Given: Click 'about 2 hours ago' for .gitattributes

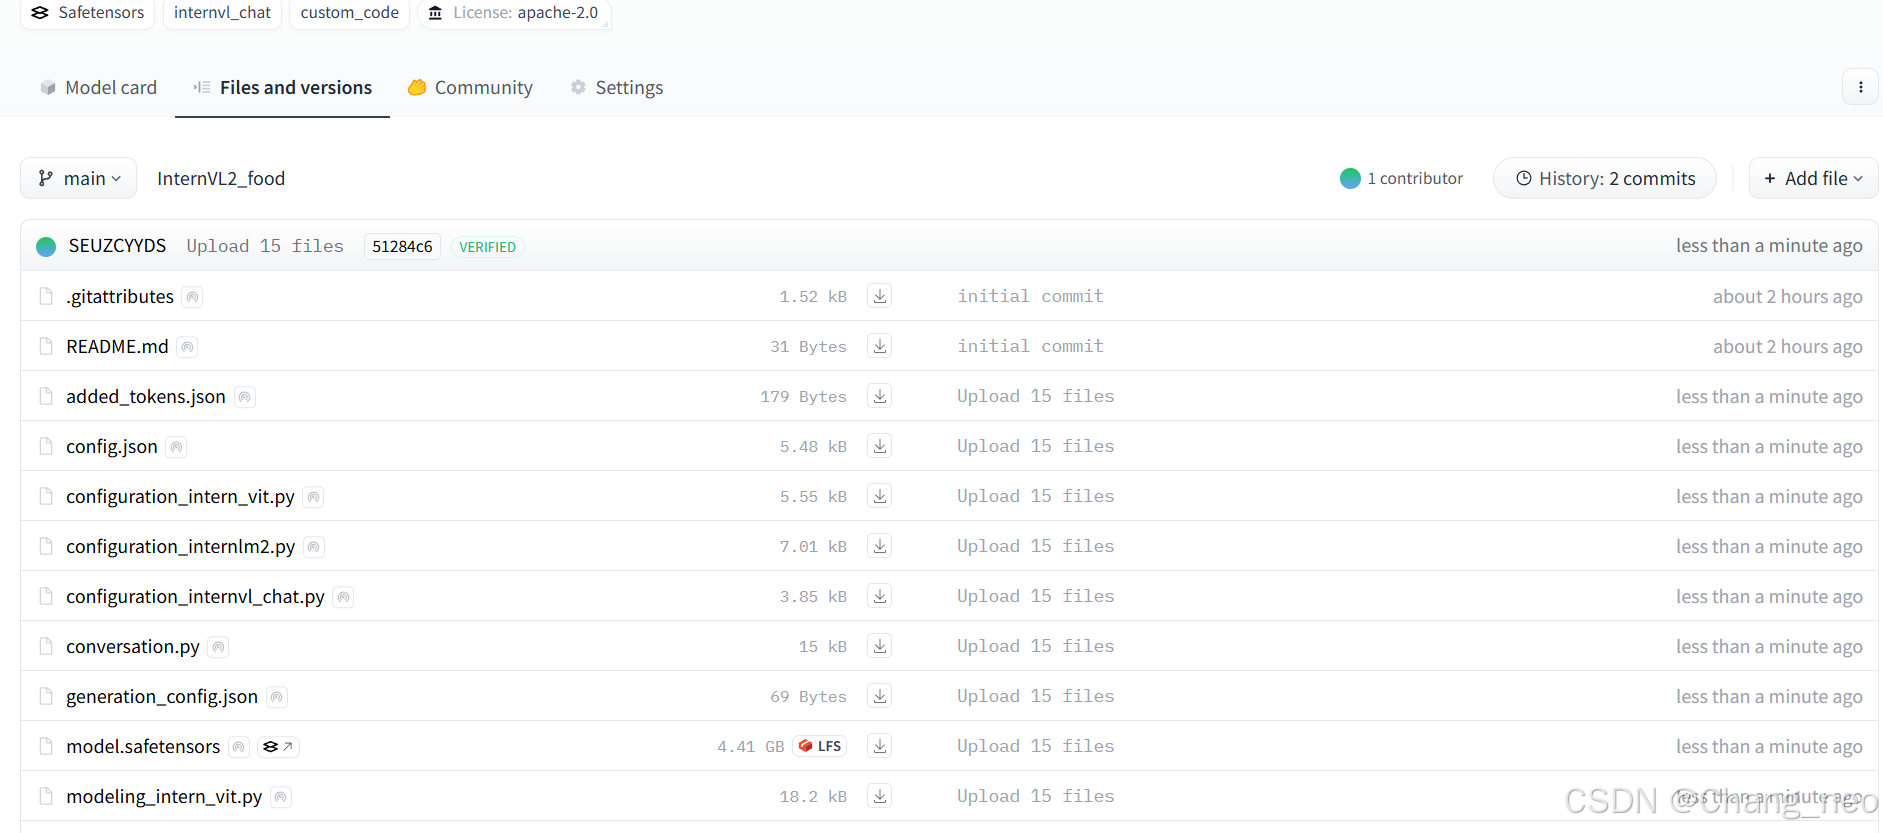Looking at the screenshot, I should pyautogui.click(x=1787, y=296).
